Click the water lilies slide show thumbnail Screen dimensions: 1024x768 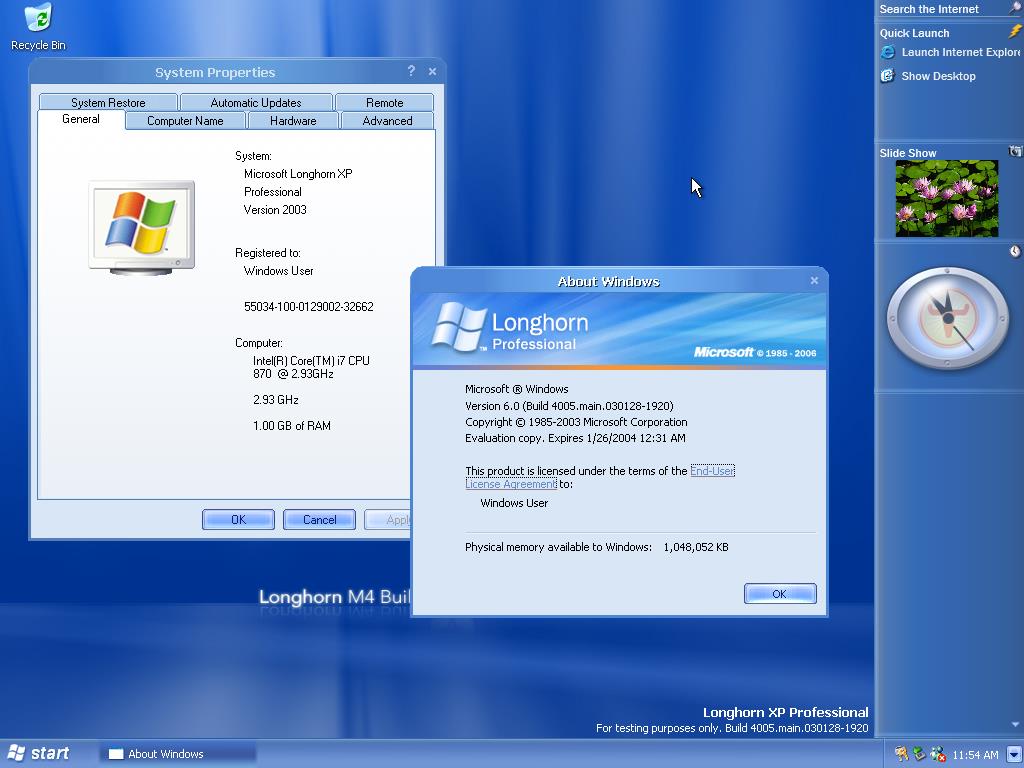click(x=947, y=199)
